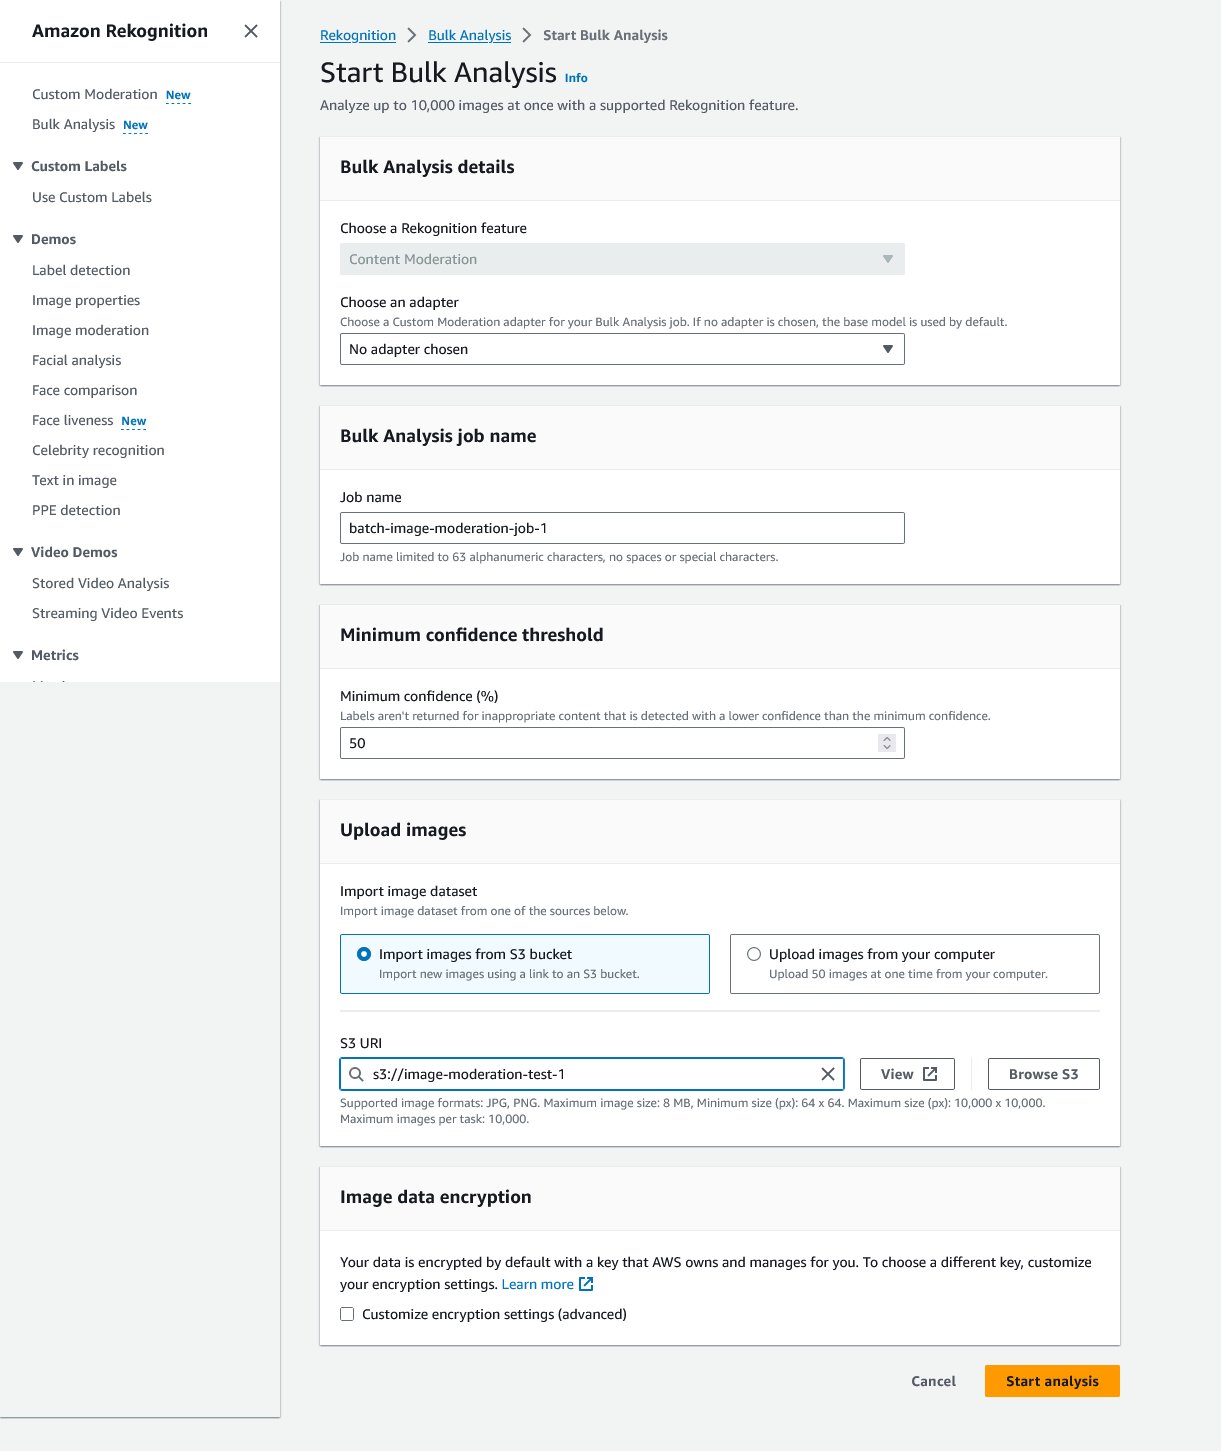Collapse the Video Demos section
The height and width of the screenshot is (1451, 1221).
[x=18, y=552]
